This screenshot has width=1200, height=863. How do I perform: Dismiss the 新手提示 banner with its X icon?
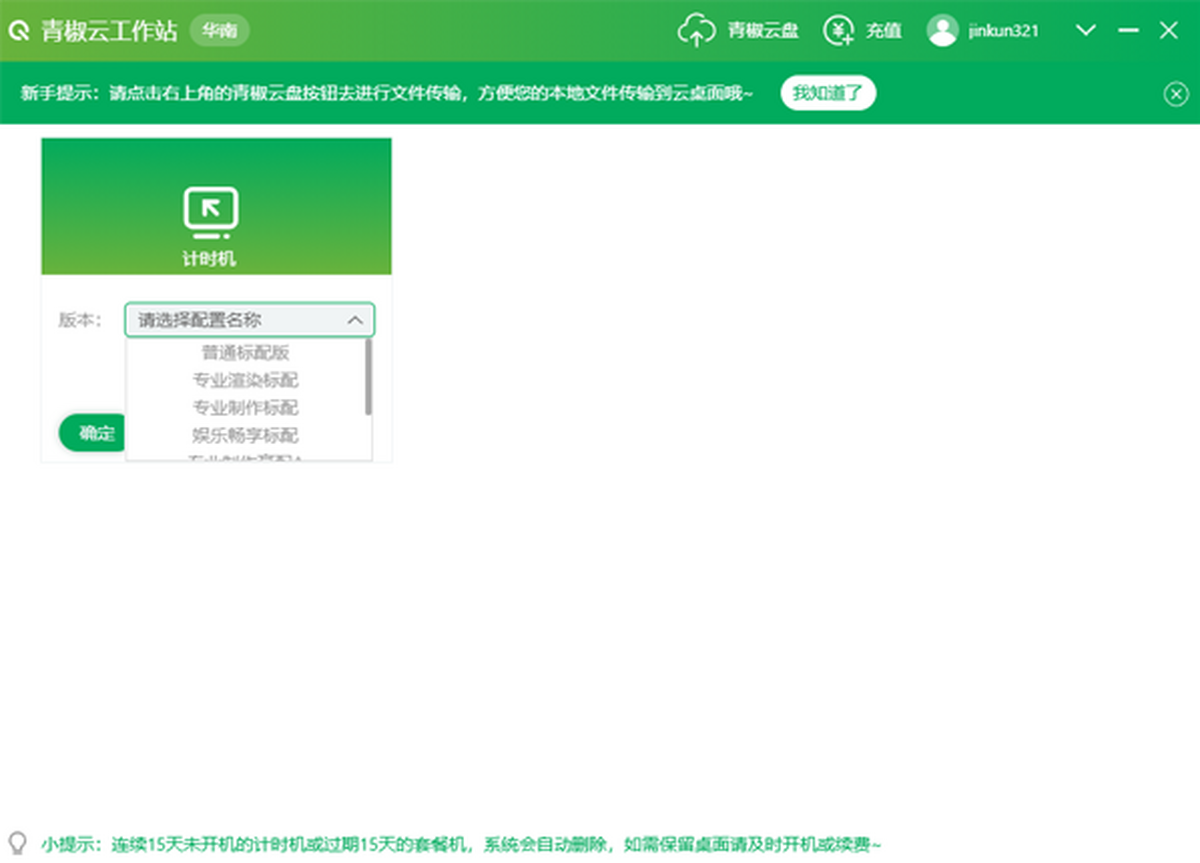click(1175, 94)
